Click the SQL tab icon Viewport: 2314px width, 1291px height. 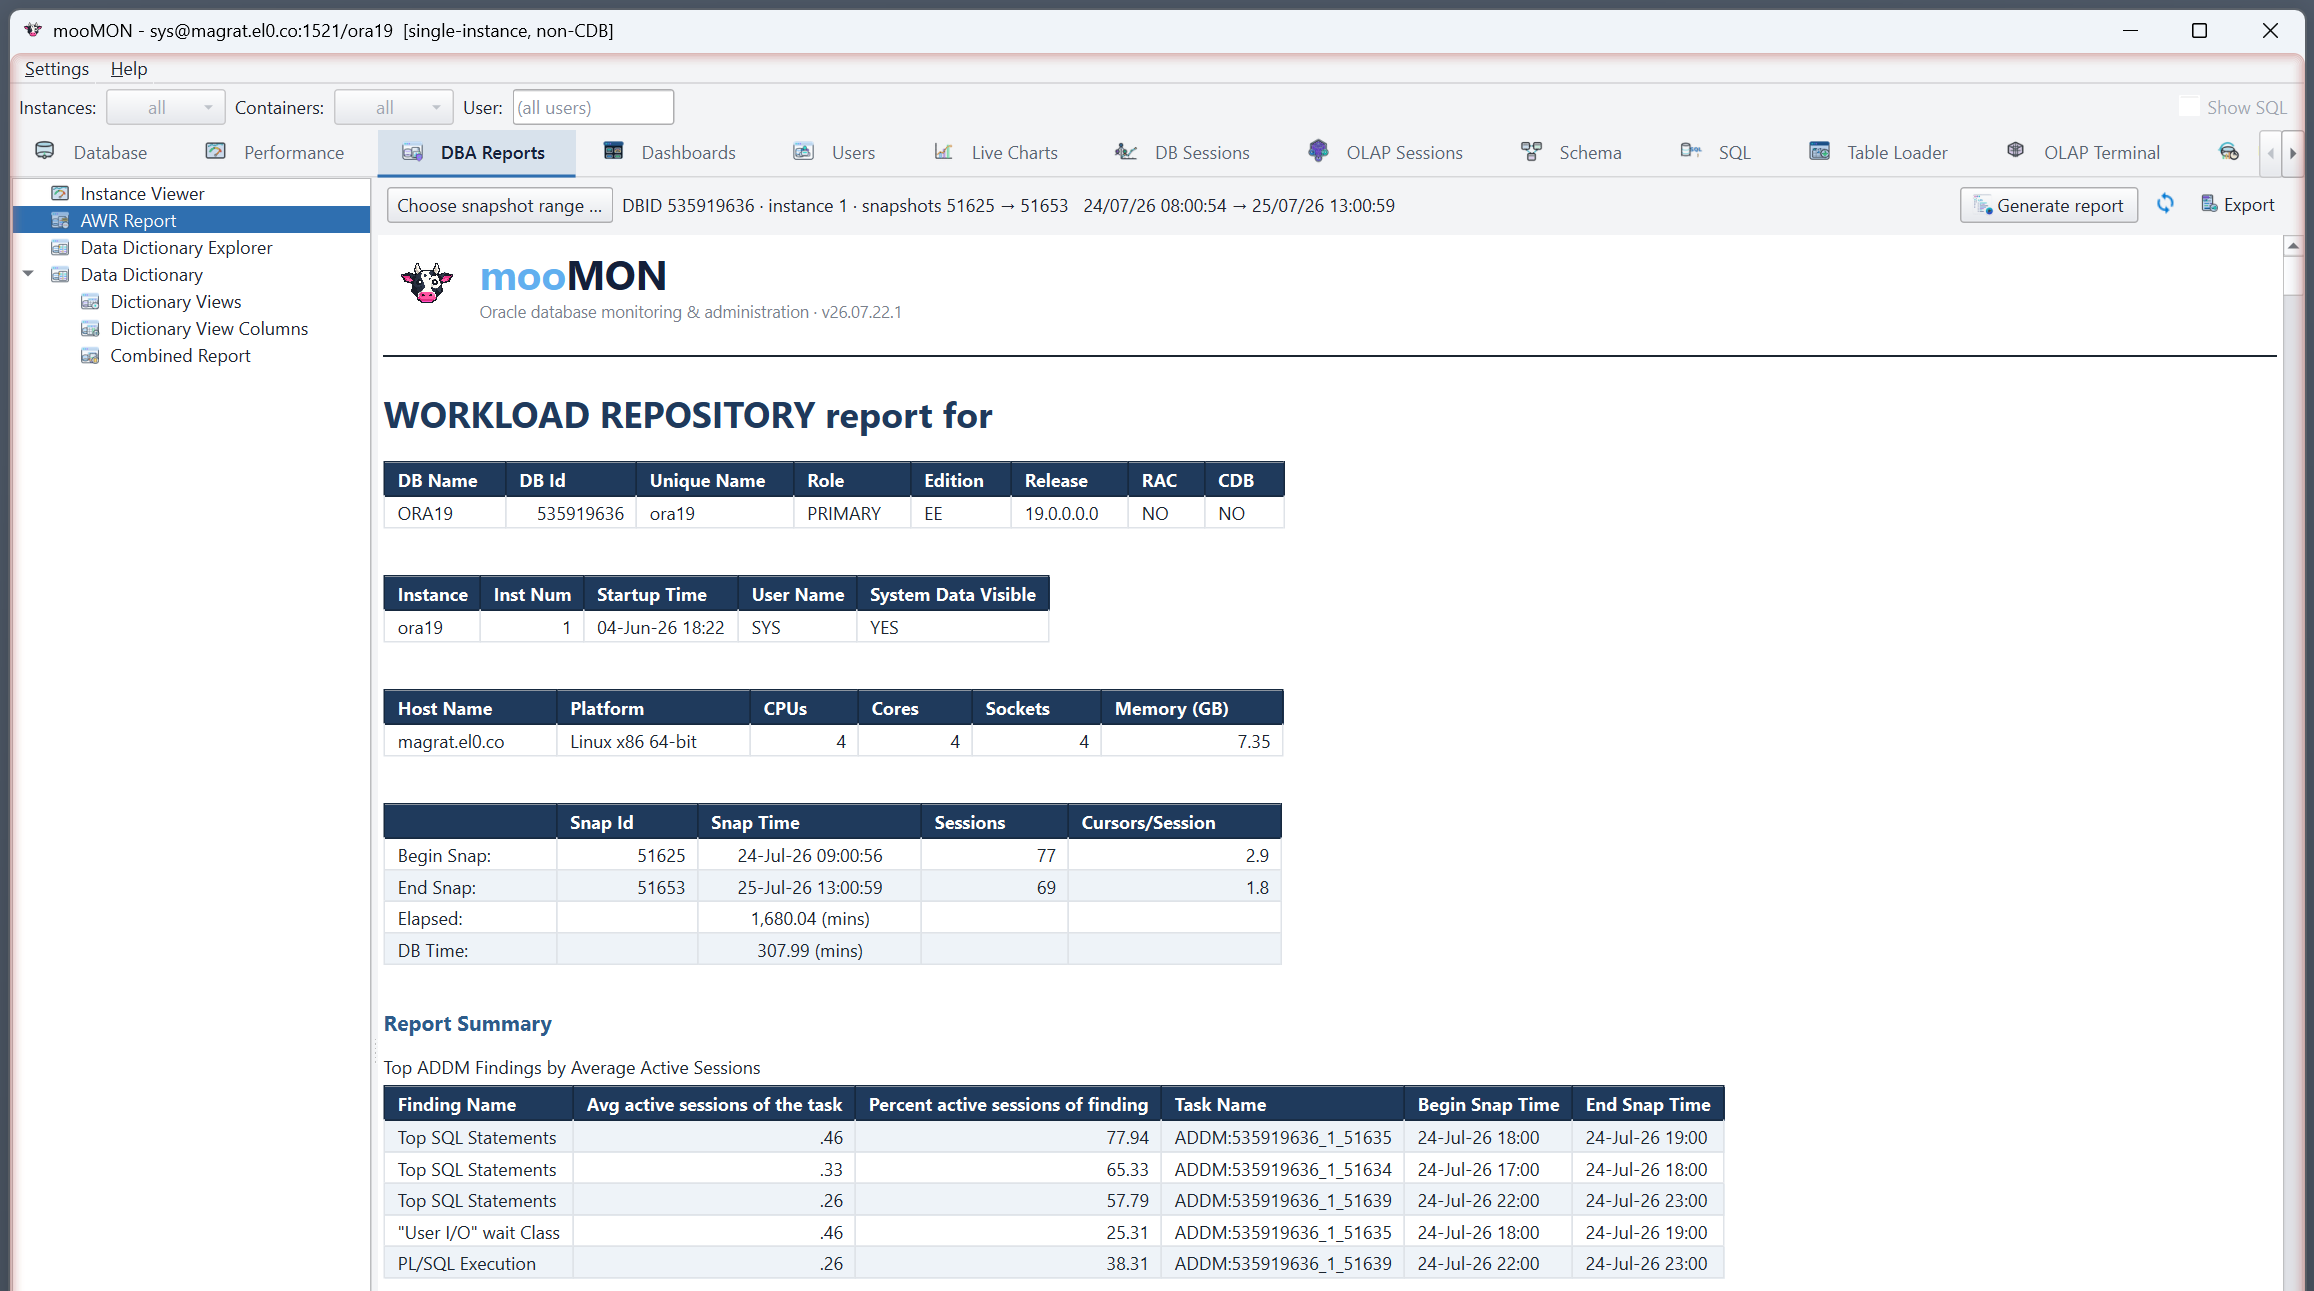[1691, 151]
